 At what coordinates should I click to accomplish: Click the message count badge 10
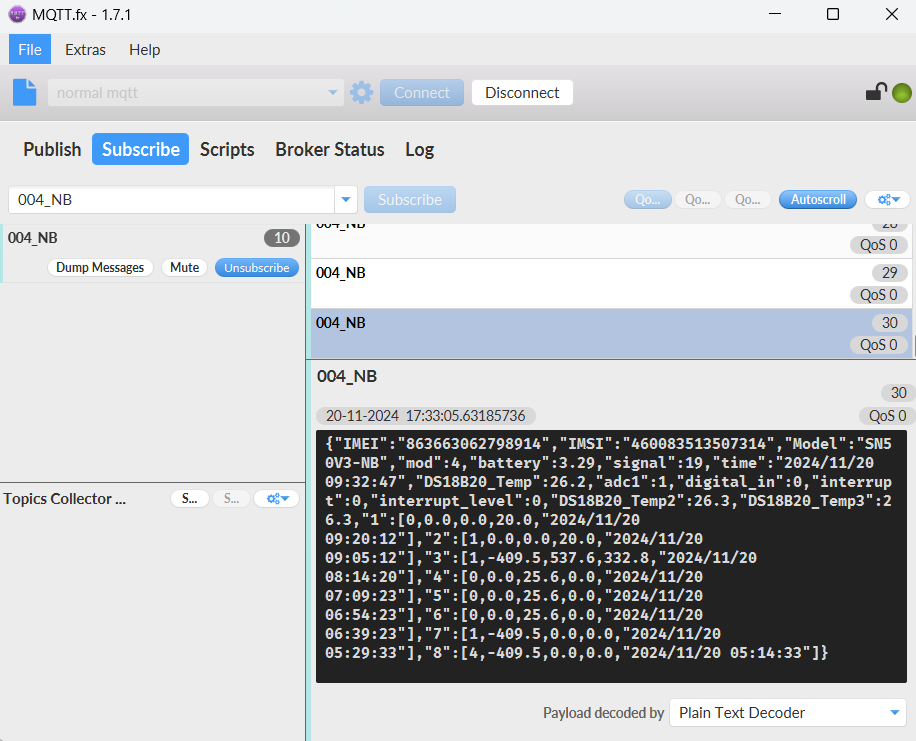(x=282, y=238)
